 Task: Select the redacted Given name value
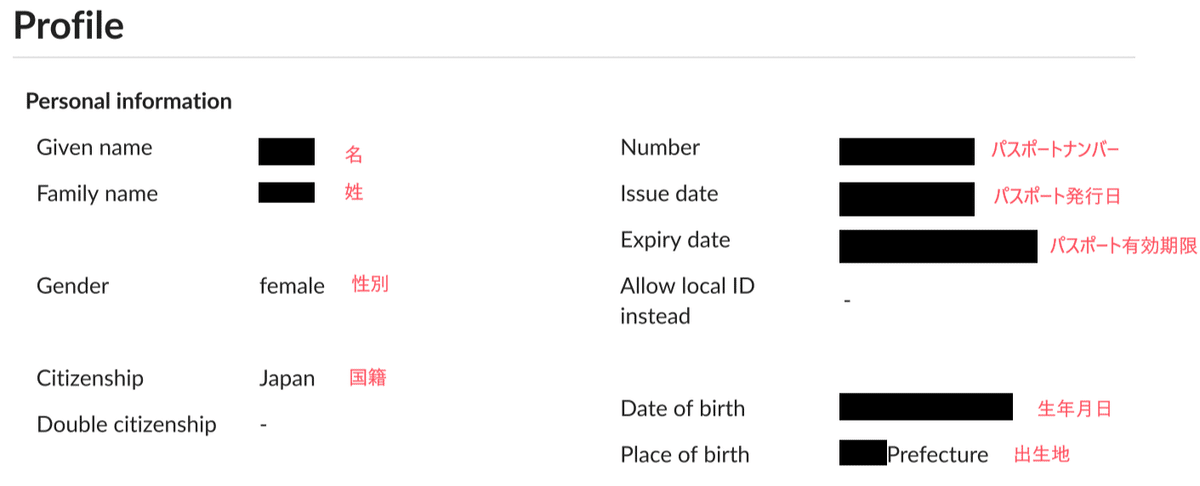286,151
